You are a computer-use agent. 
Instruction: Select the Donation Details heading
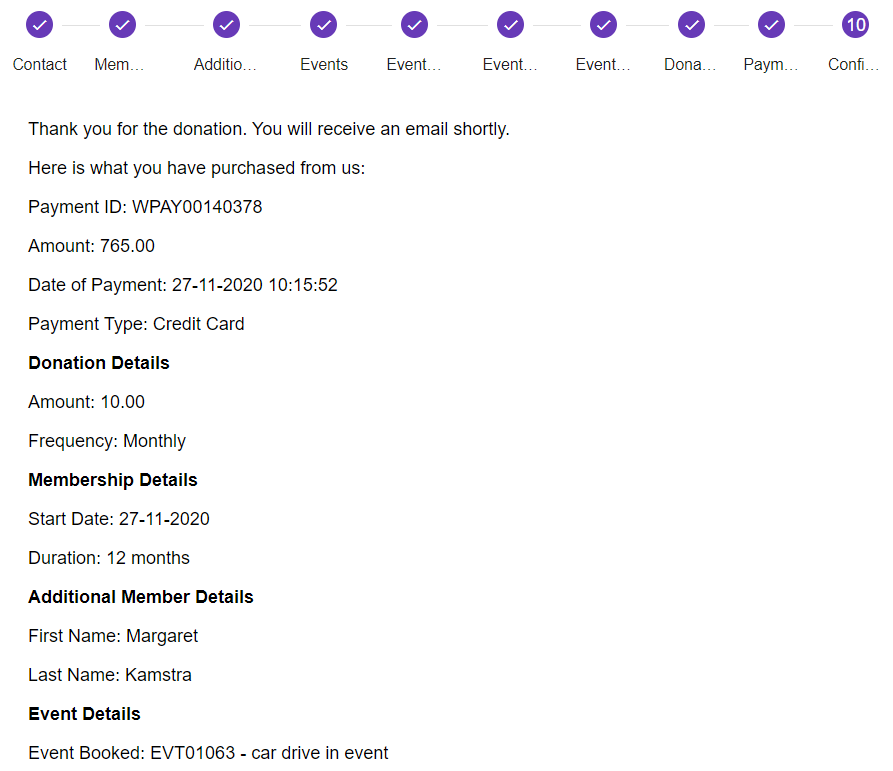pos(98,363)
